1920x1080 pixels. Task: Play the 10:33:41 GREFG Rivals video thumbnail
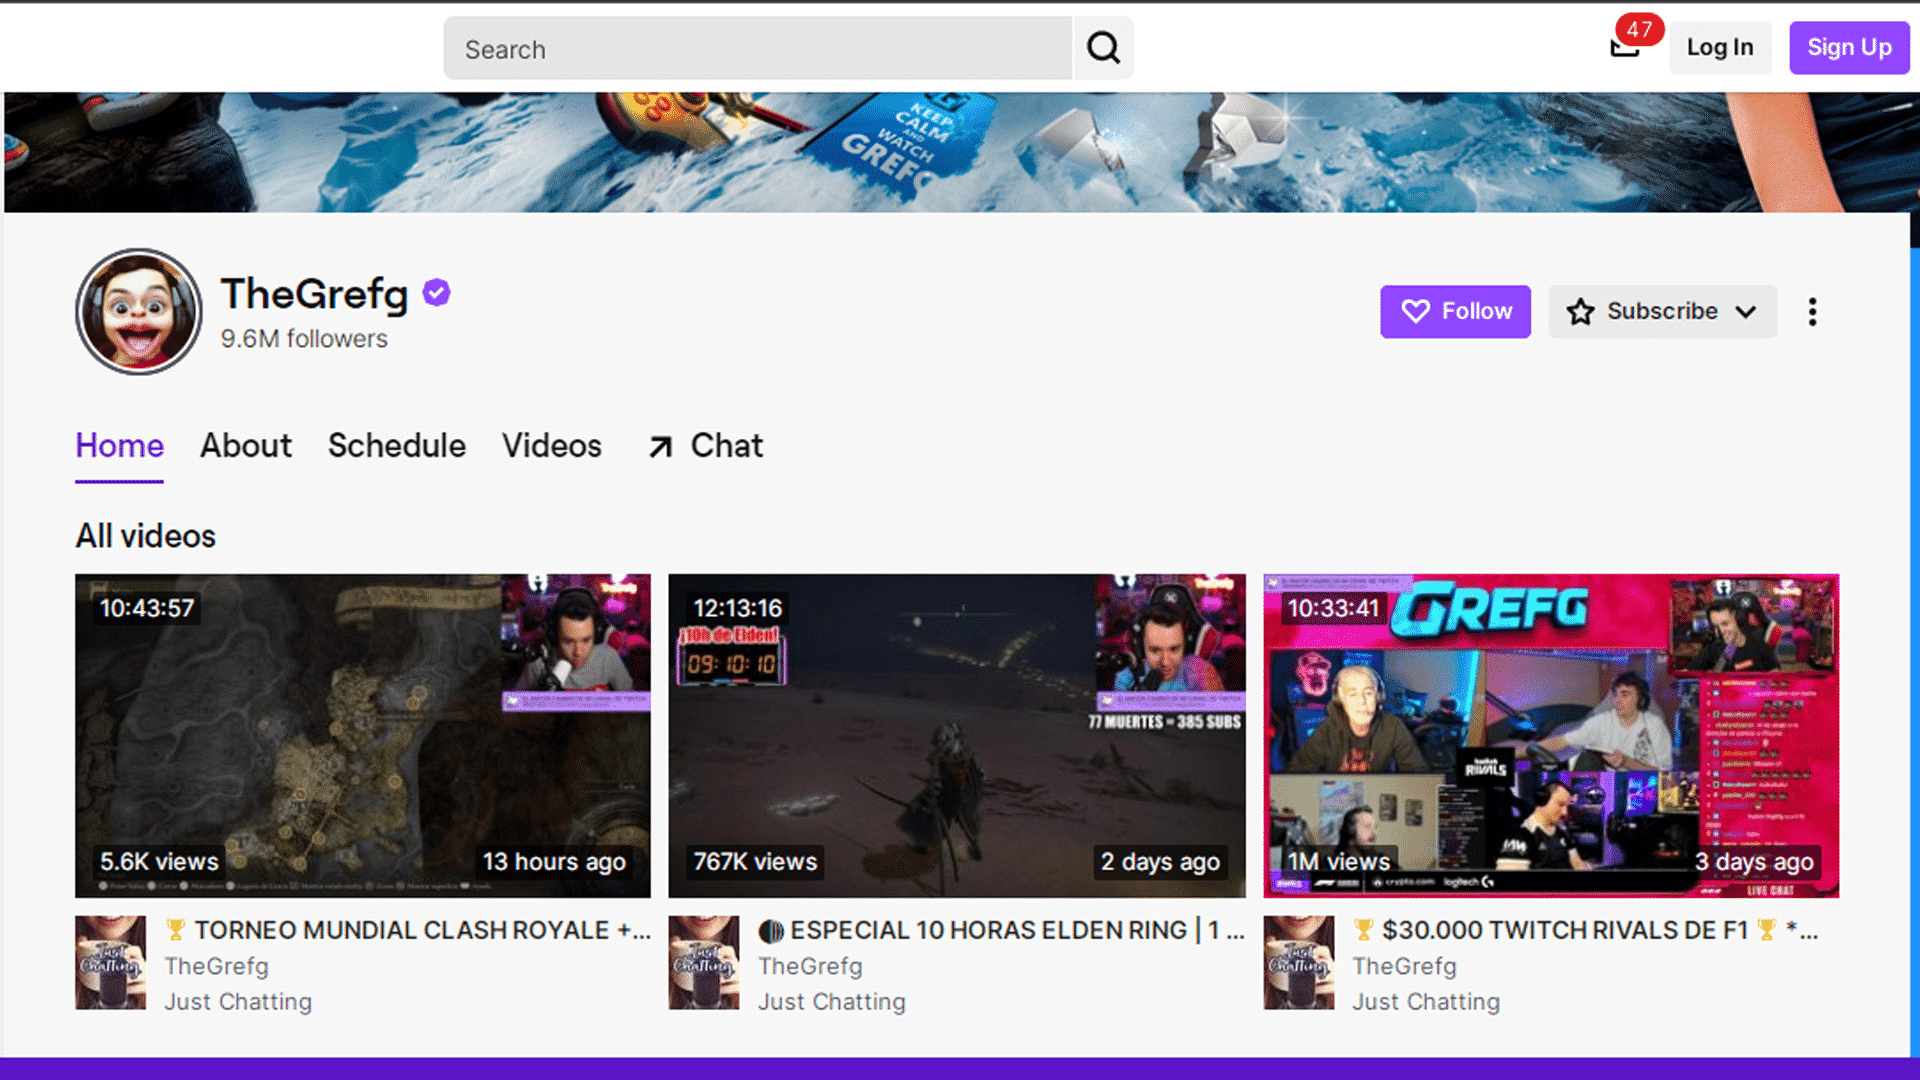tap(1551, 735)
